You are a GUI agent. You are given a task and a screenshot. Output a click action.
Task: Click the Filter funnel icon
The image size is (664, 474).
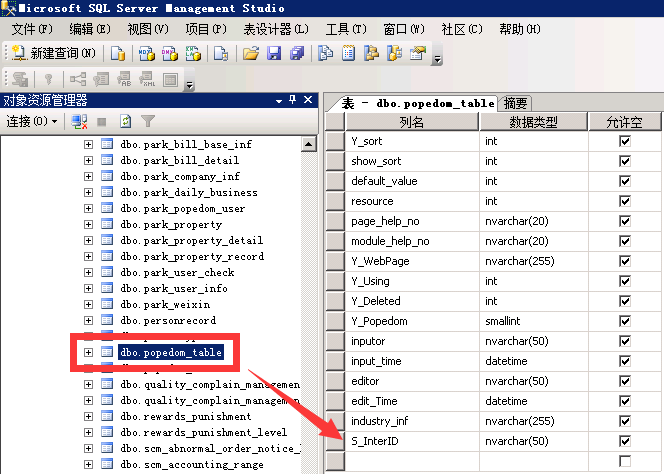tap(148, 121)
